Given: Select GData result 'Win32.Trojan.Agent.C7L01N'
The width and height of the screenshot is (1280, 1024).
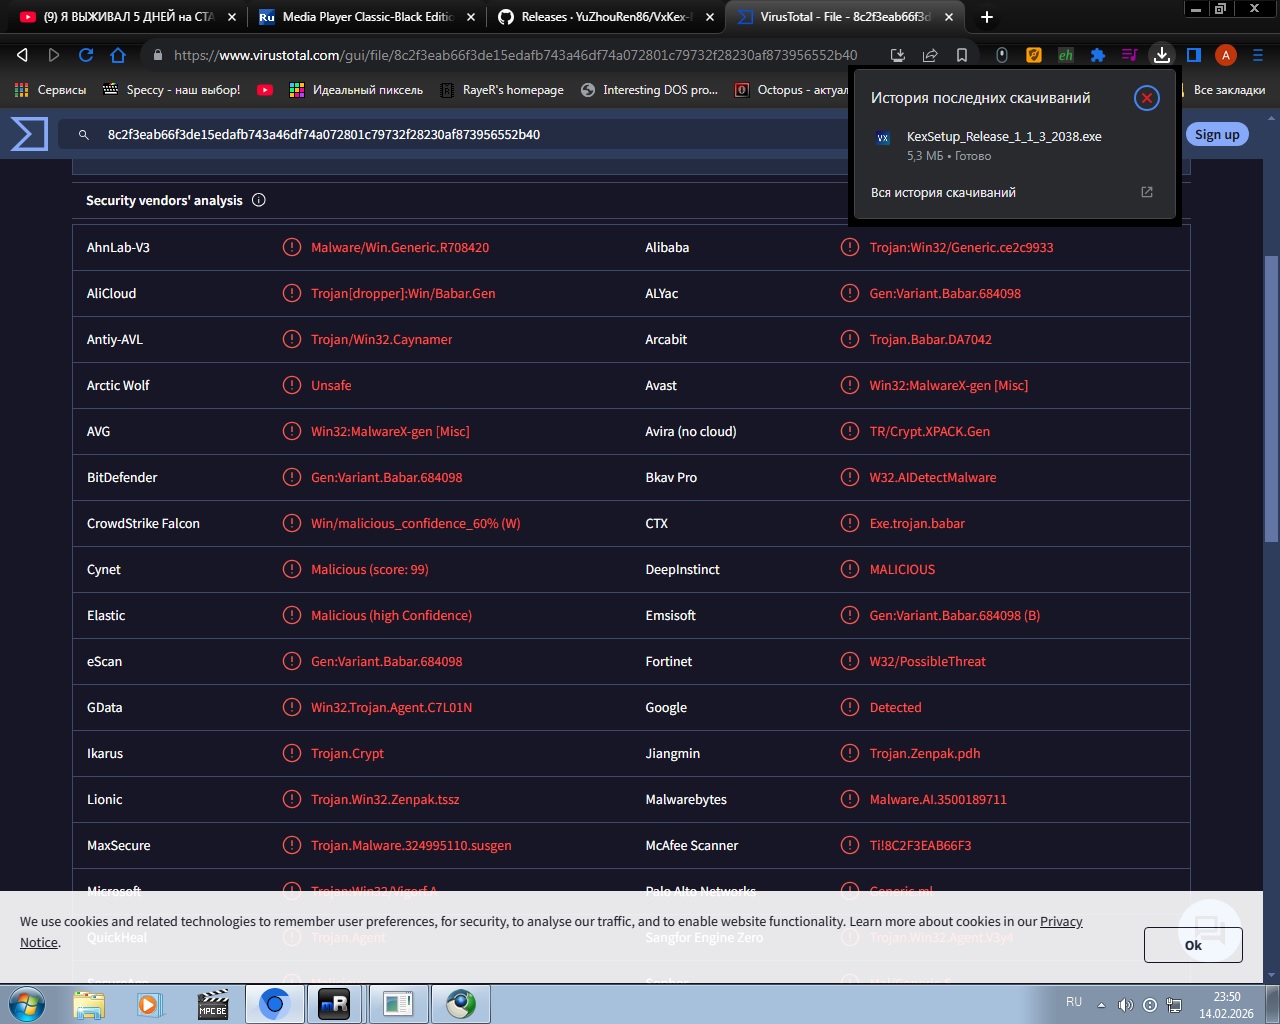Looking at the screenshot, I should coord(391,707).
